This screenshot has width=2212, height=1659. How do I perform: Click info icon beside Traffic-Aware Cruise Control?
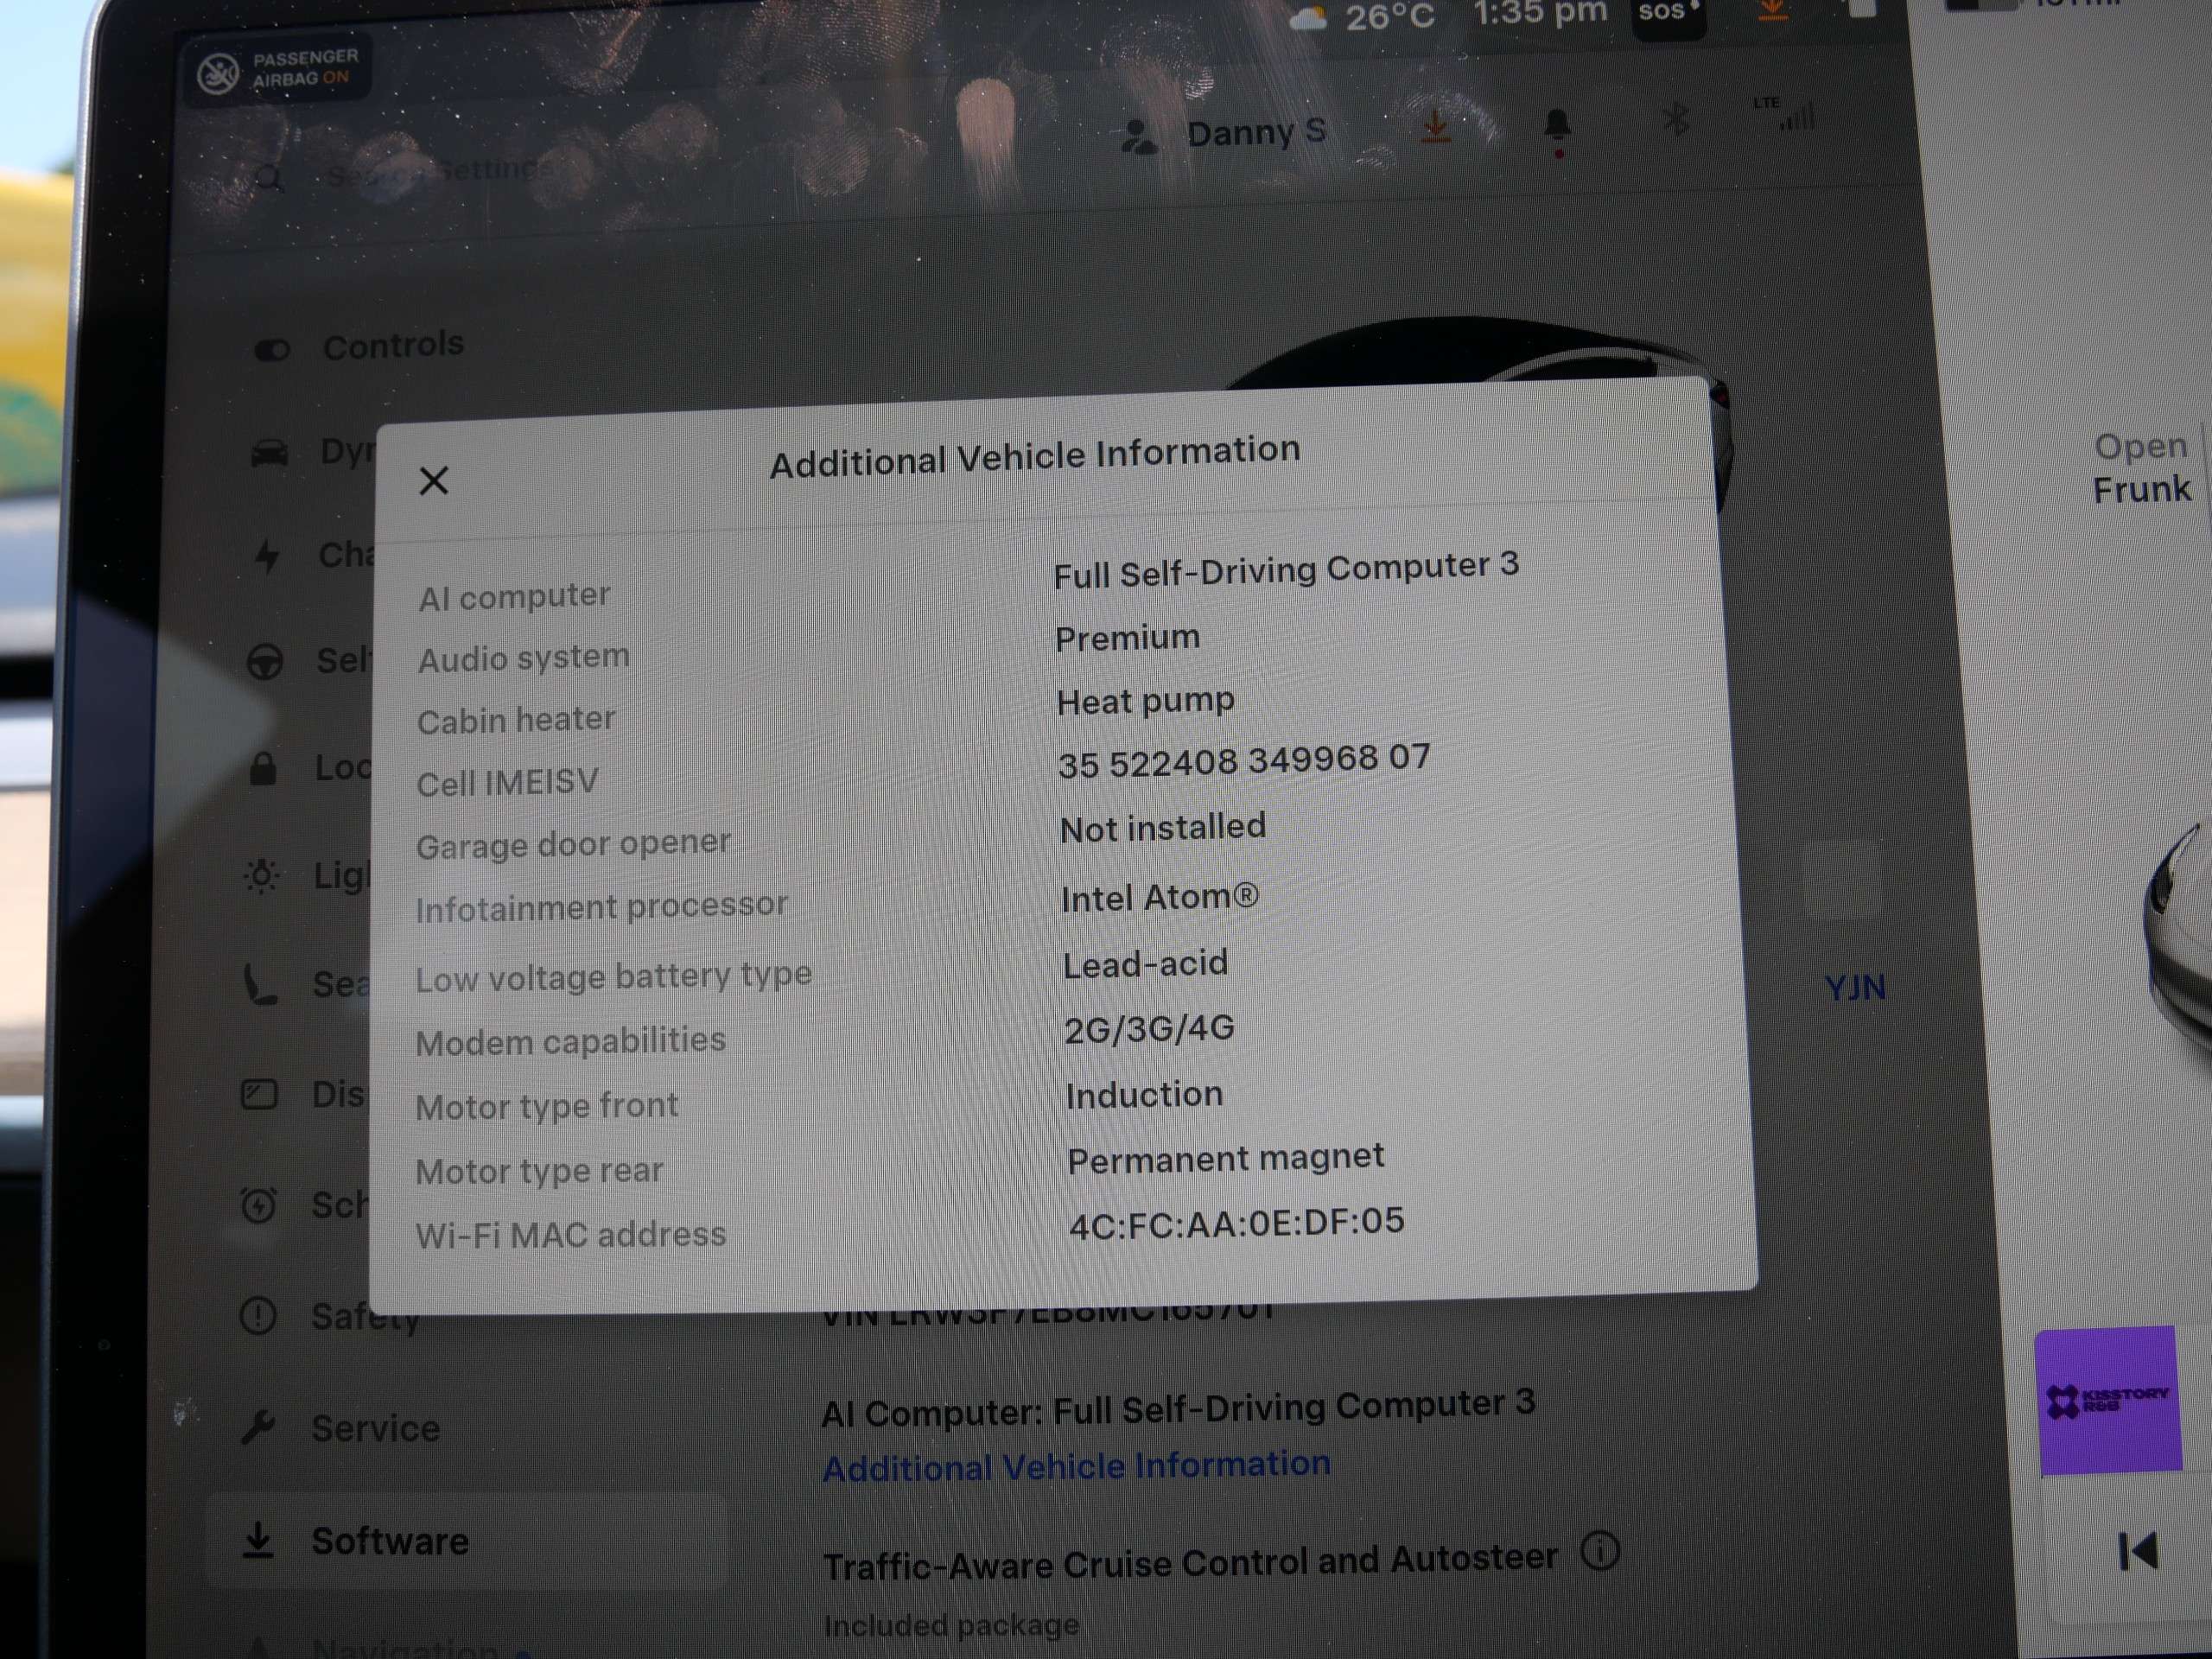tap(1600, 1551)
